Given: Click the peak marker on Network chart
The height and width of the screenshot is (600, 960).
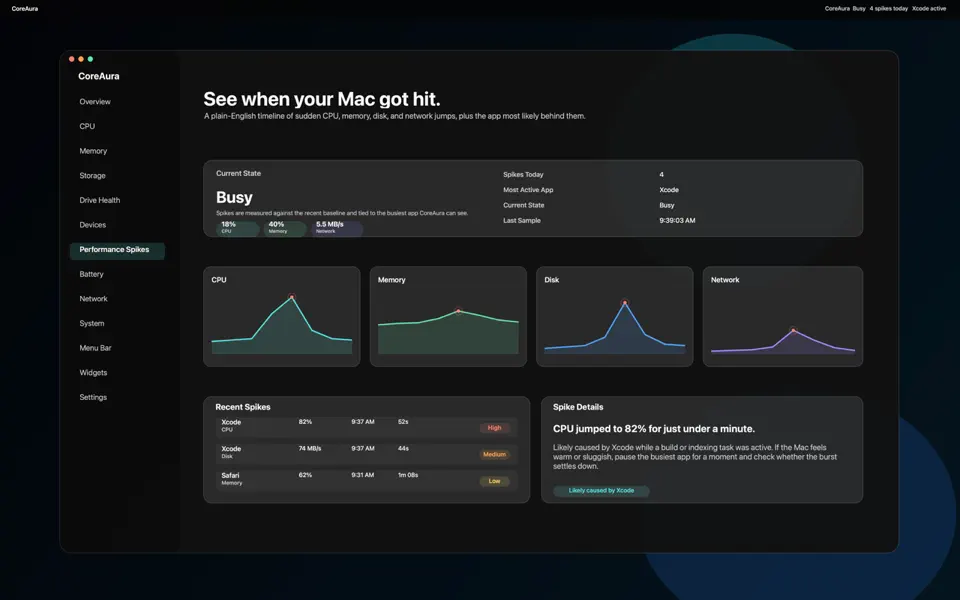Looking at the screenshot, I should pyautogui.click(x=793, y=330).
